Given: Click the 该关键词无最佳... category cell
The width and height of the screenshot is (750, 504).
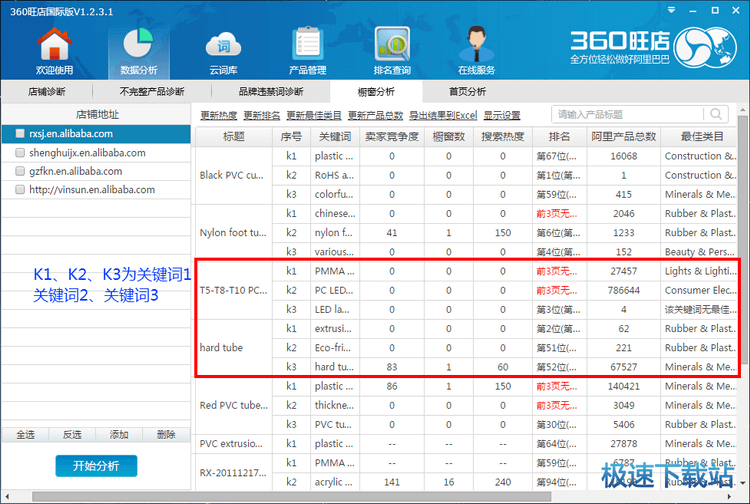Looking at the screenshot, I should 700,309.
